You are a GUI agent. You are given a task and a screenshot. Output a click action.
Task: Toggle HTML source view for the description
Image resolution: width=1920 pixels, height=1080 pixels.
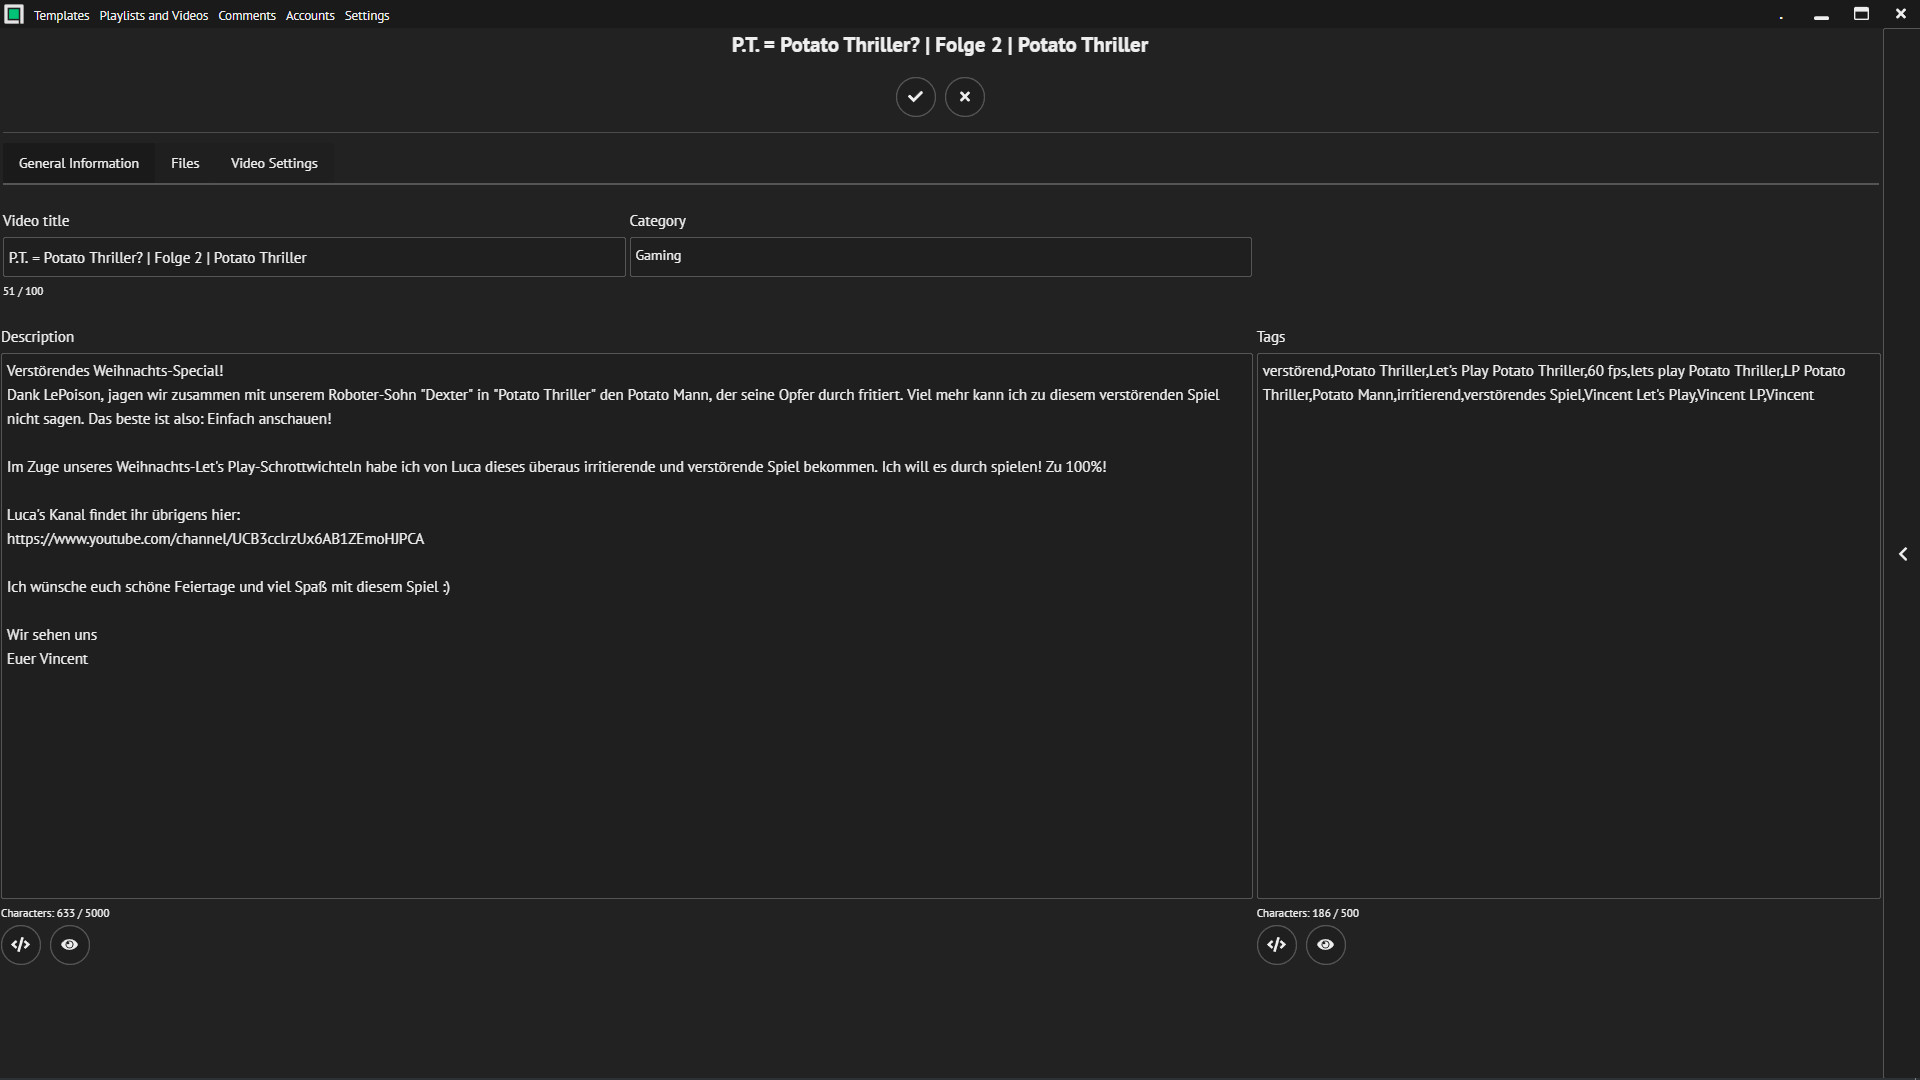coord(20,944)
